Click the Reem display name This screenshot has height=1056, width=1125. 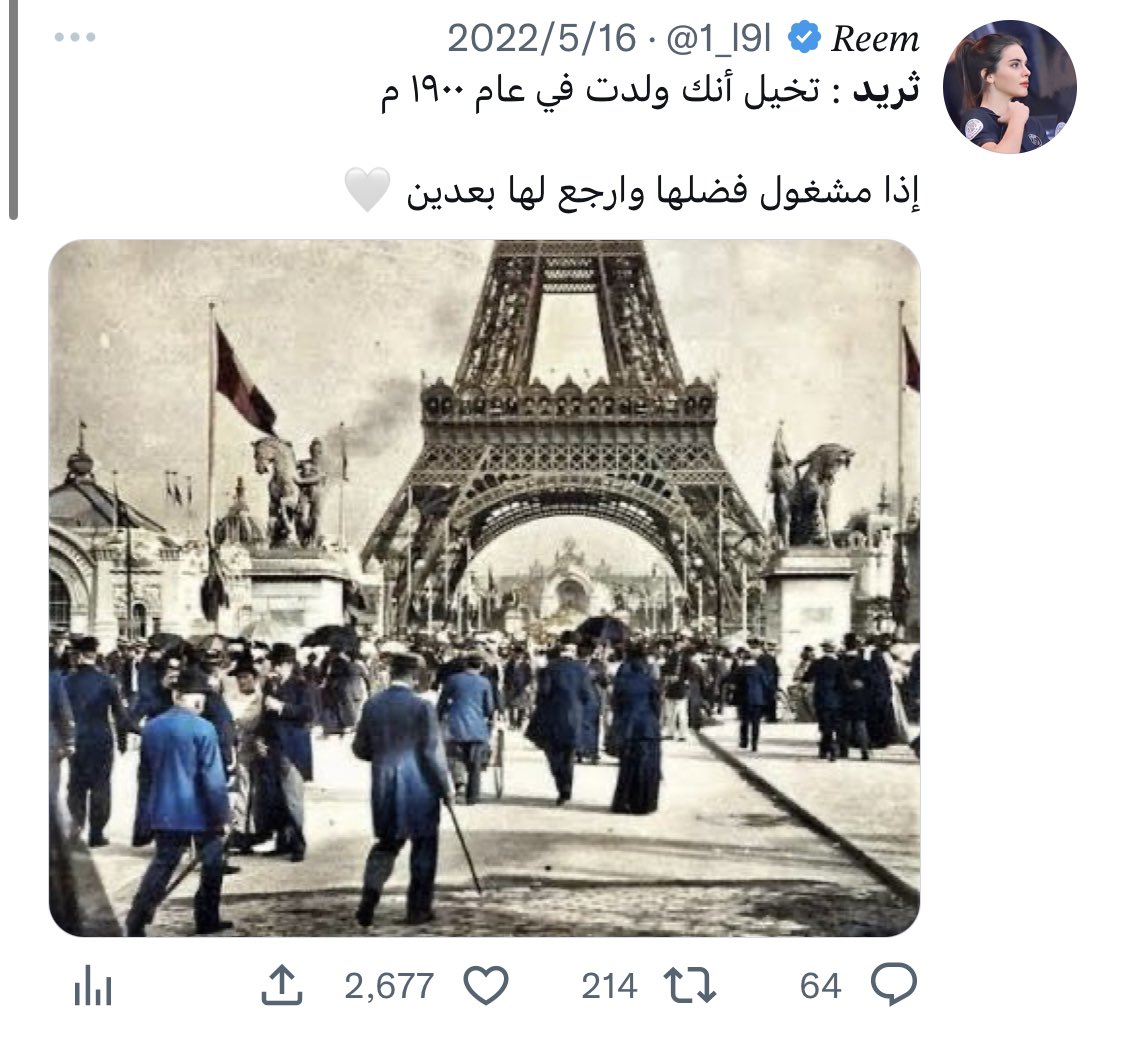point(875,39)
